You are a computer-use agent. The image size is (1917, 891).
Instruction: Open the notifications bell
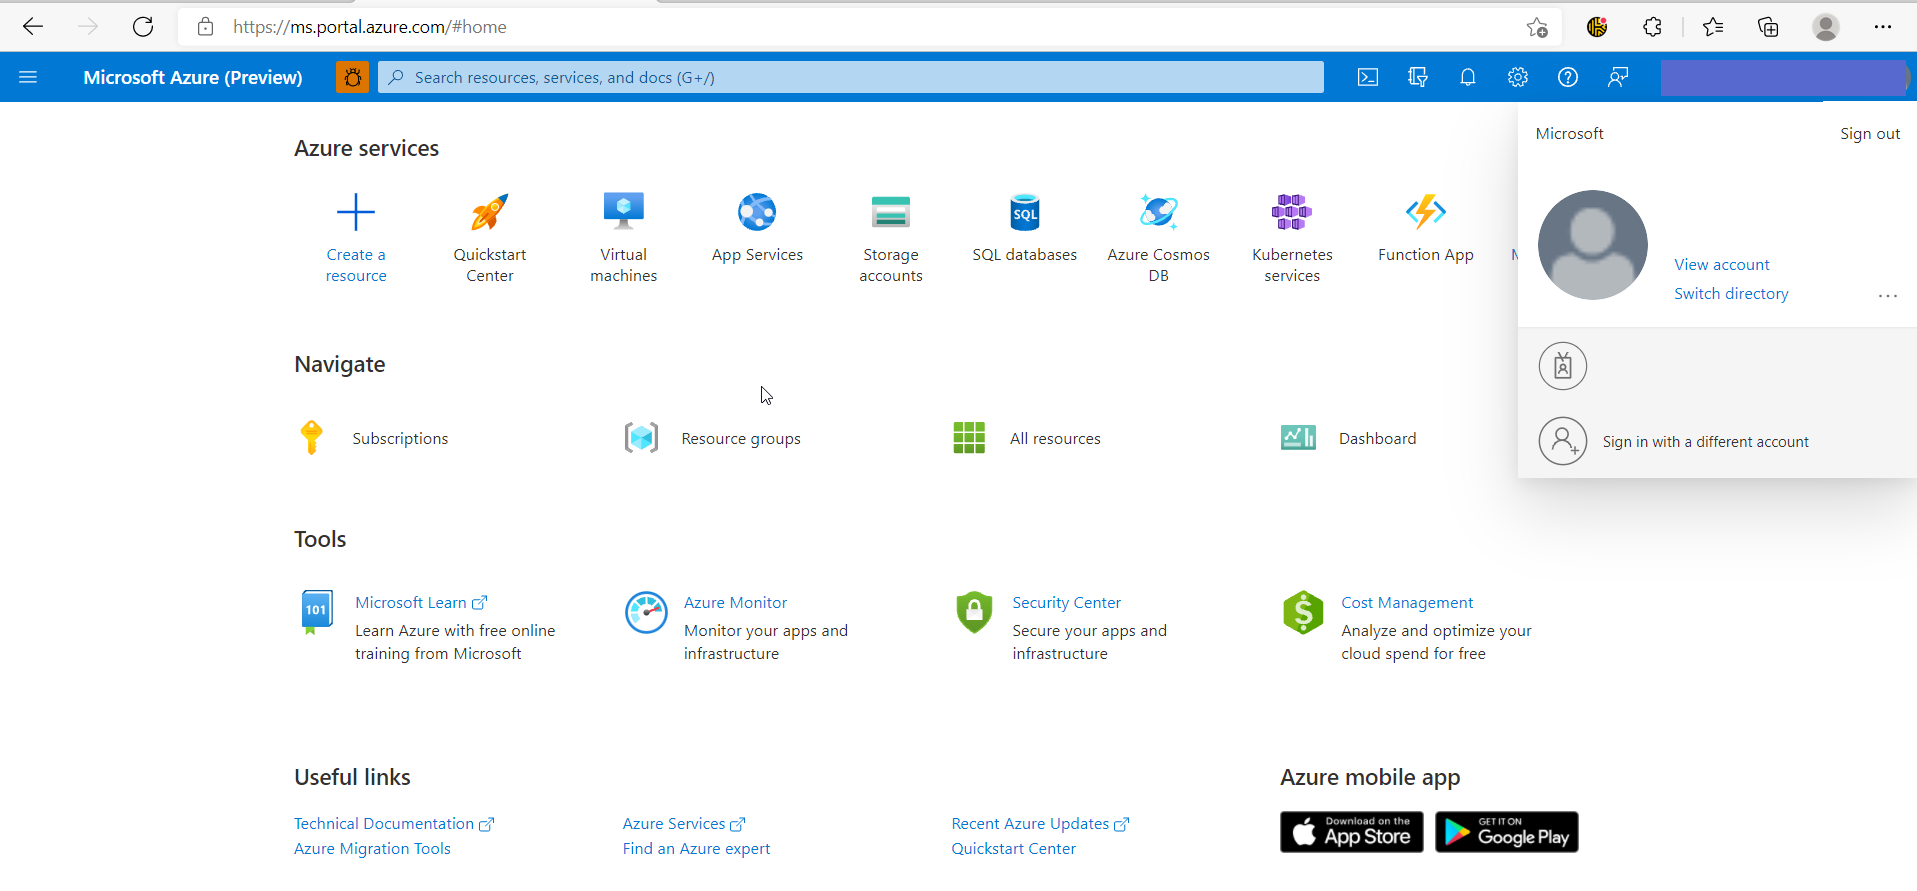1468,77
